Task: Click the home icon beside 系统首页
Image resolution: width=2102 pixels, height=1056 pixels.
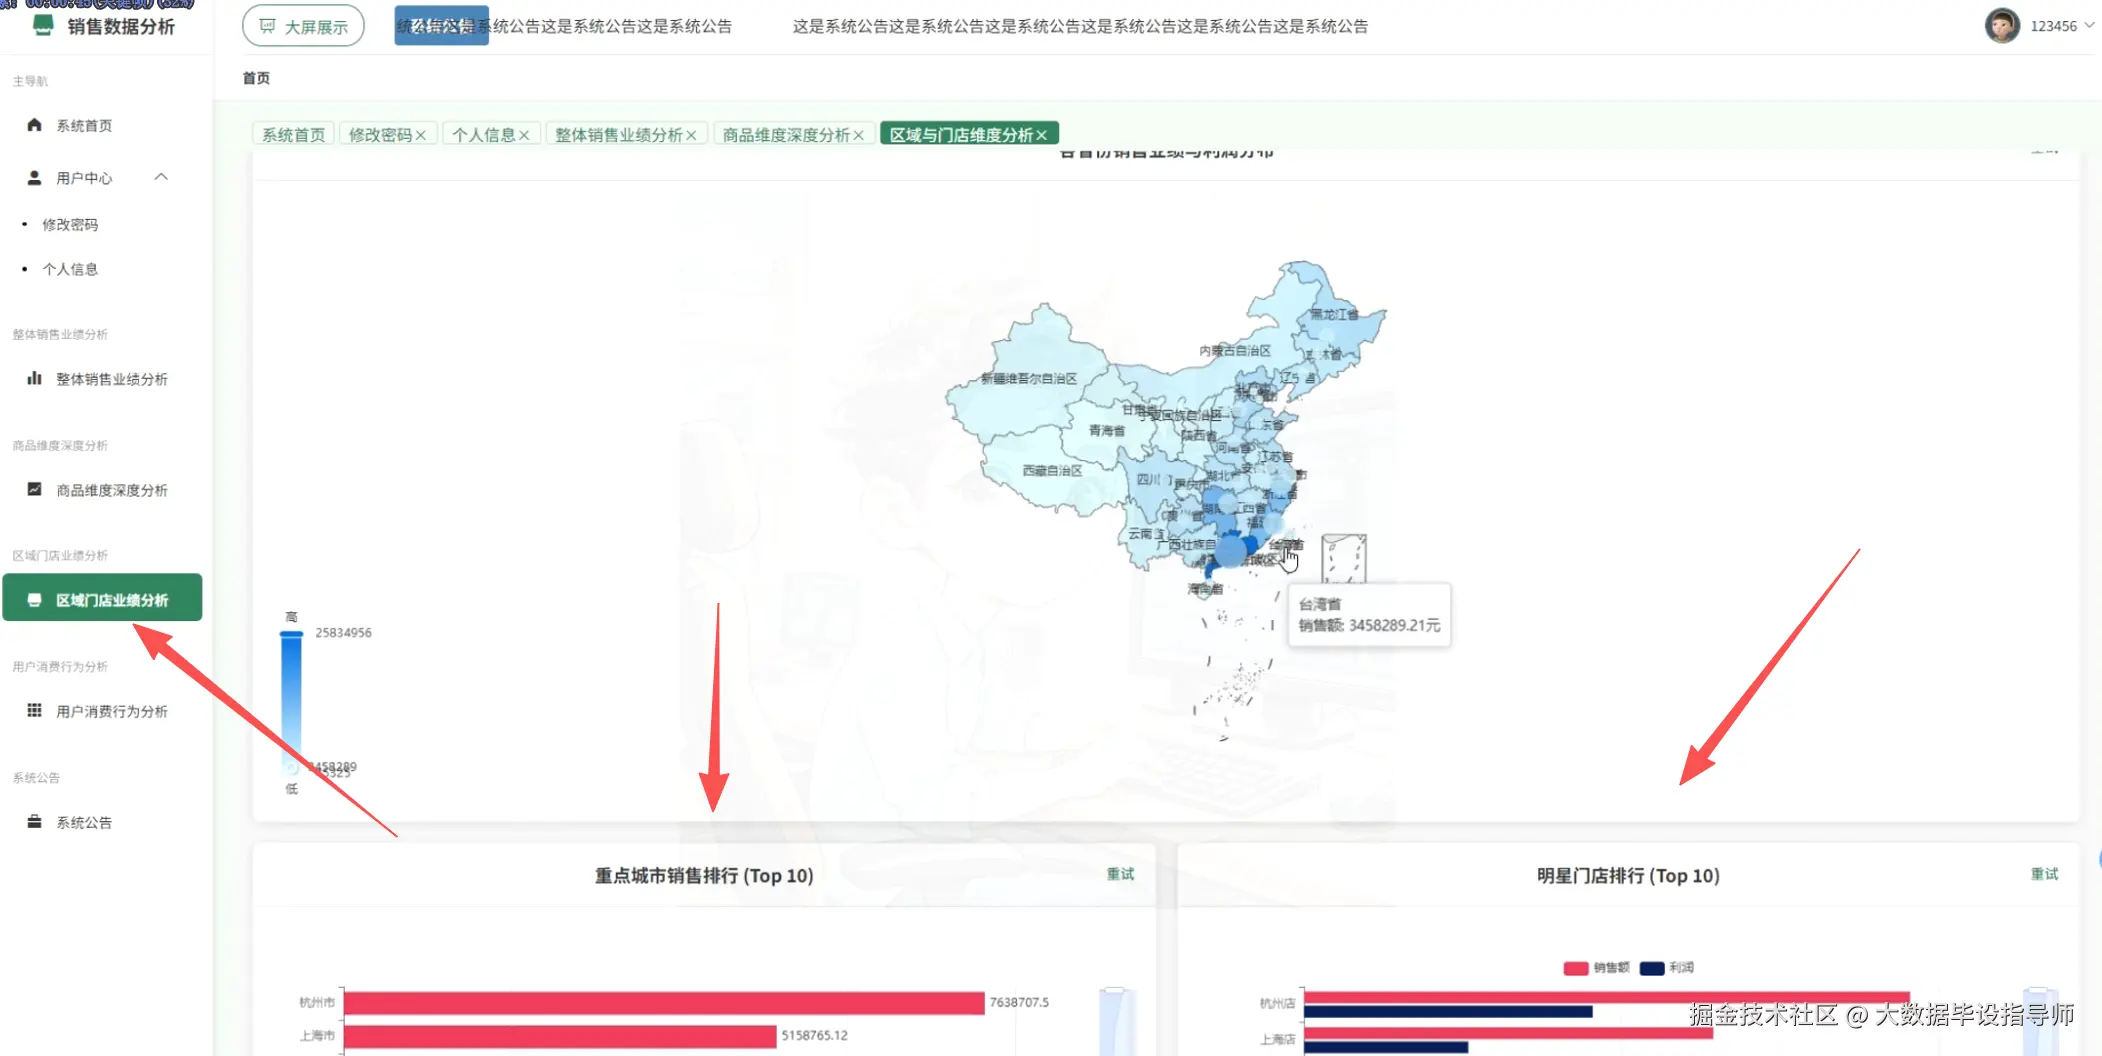Action: [x=34, y=125]
